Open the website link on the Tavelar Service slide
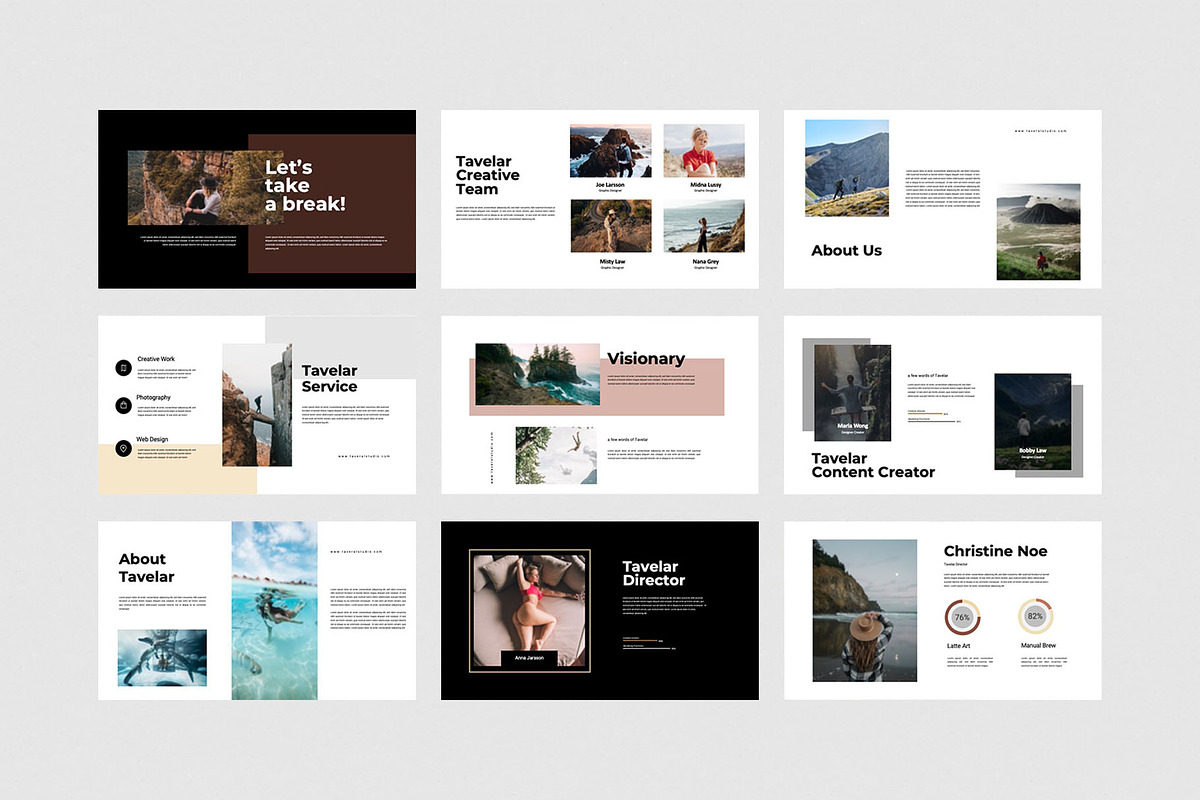Image resolution: width=1200 pixels, height=800 pixels. 364,456
